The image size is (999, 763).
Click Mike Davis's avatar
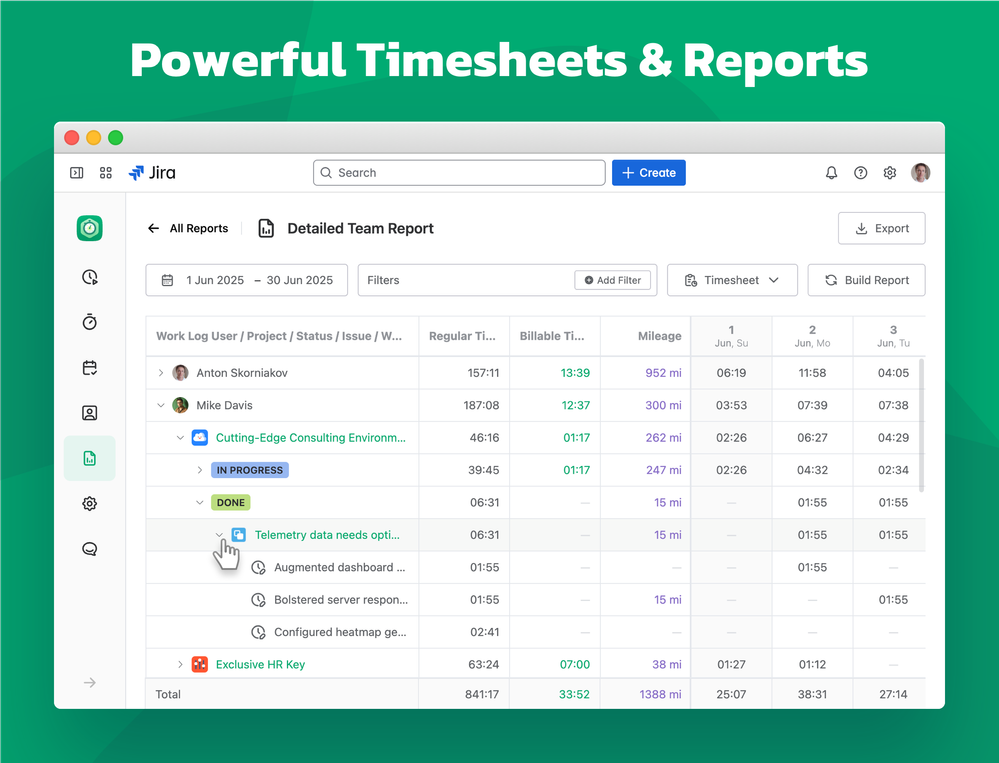click(181, 405)
